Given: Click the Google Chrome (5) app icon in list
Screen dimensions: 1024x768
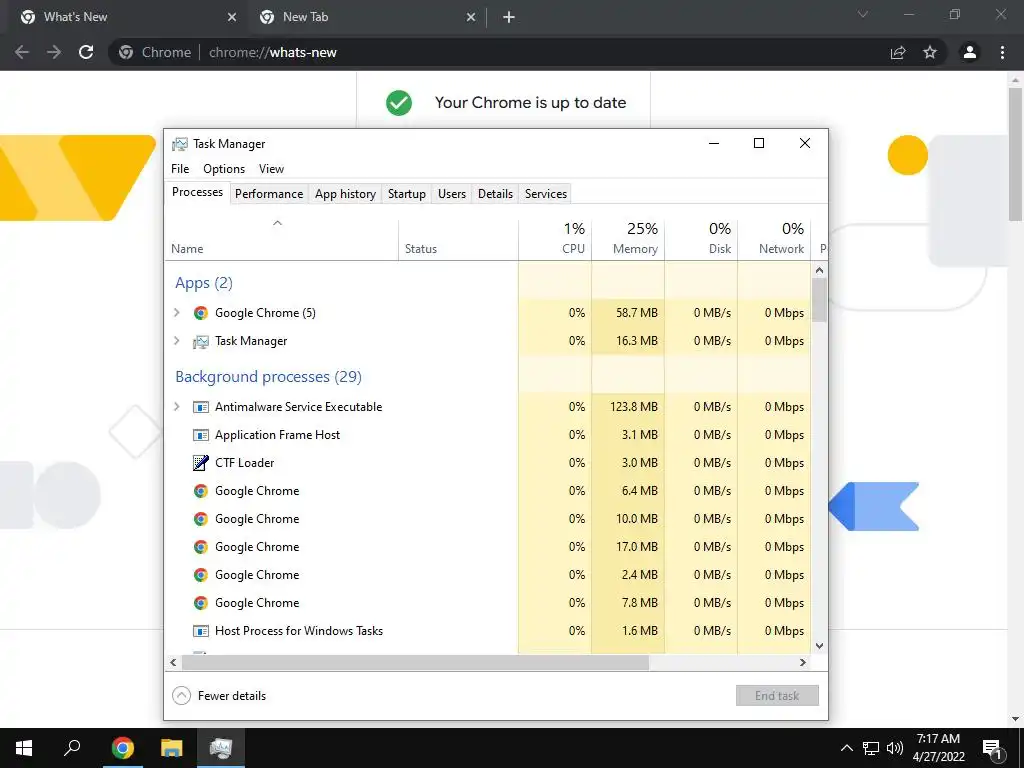Looking at the screenshot, I should coord(200,313).
